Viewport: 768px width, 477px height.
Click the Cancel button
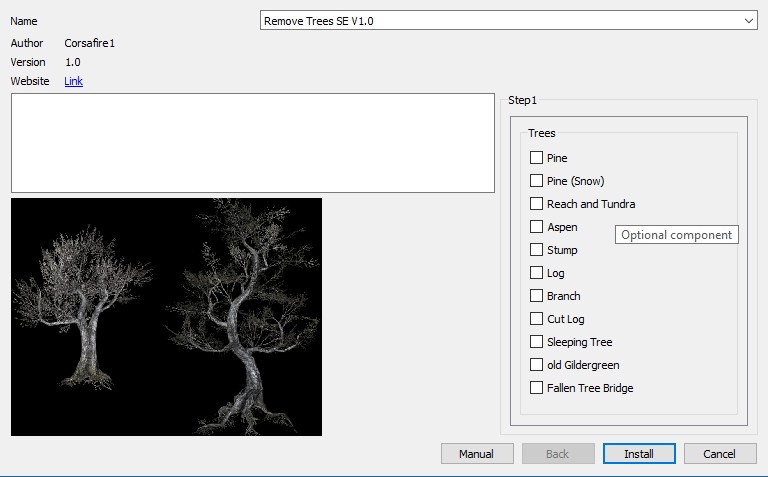click(719, 454)
